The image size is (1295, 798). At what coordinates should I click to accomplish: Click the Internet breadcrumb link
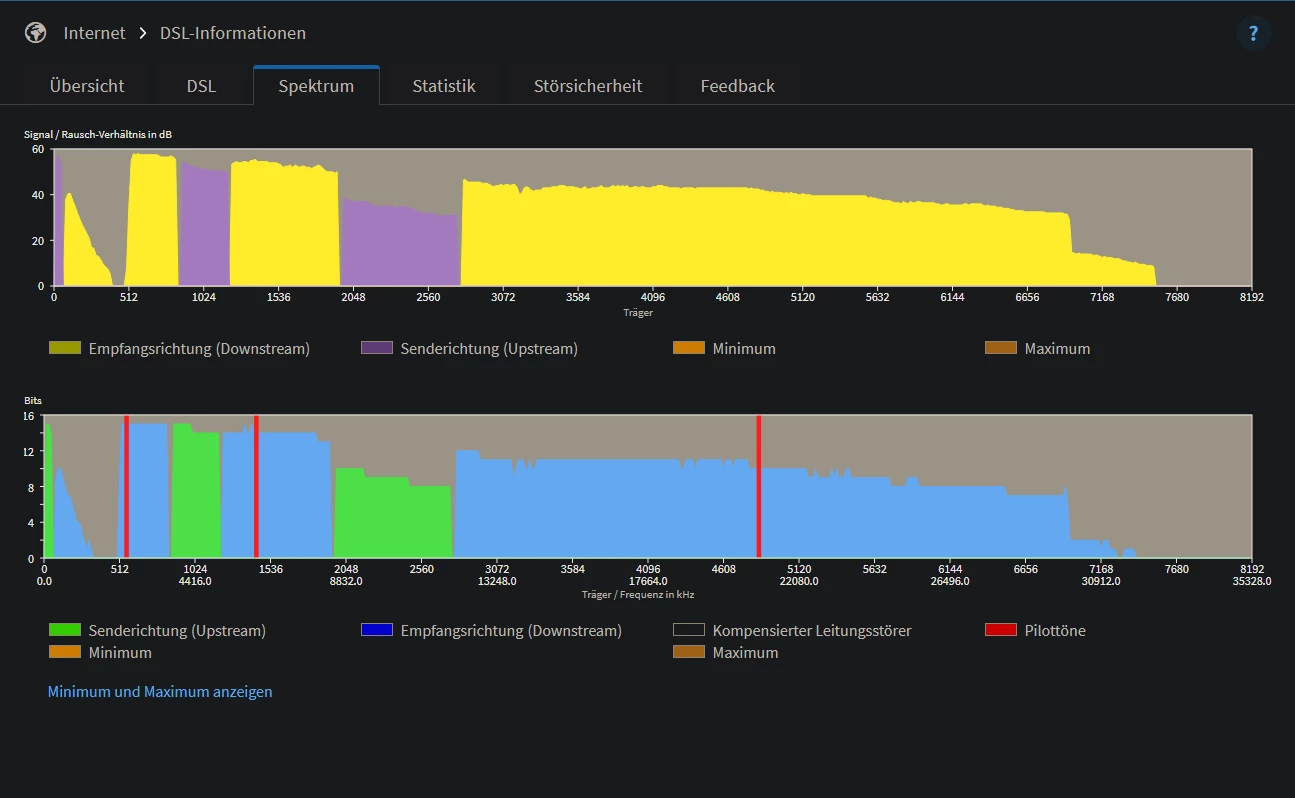click(x=94, y=33)
